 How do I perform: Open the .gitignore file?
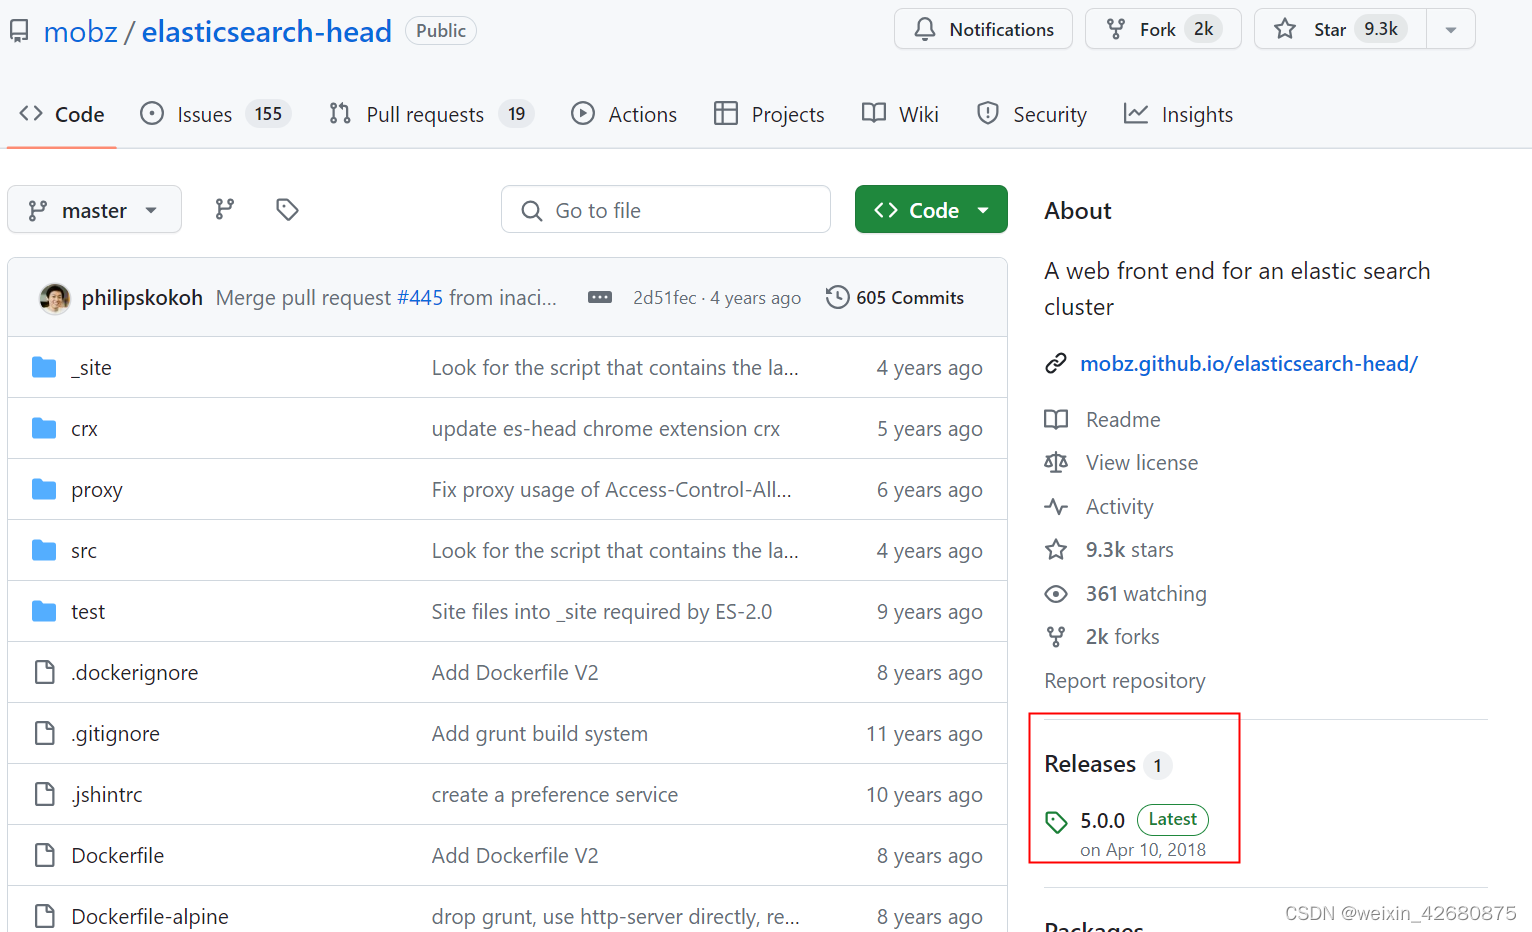(x=116, y=734)
